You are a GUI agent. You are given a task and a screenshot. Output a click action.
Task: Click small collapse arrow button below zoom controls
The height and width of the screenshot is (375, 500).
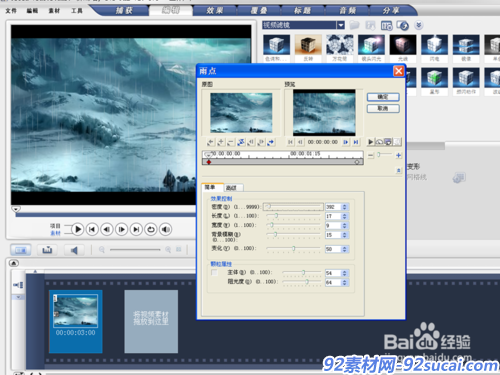(398, 170)
